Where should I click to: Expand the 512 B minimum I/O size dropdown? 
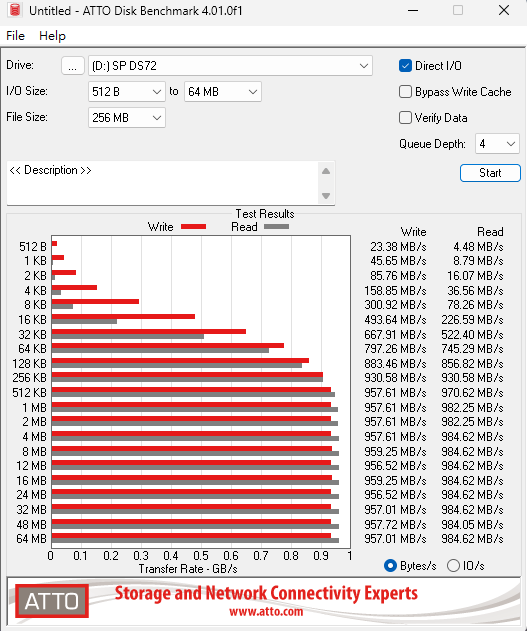click(x=127, y=92)
